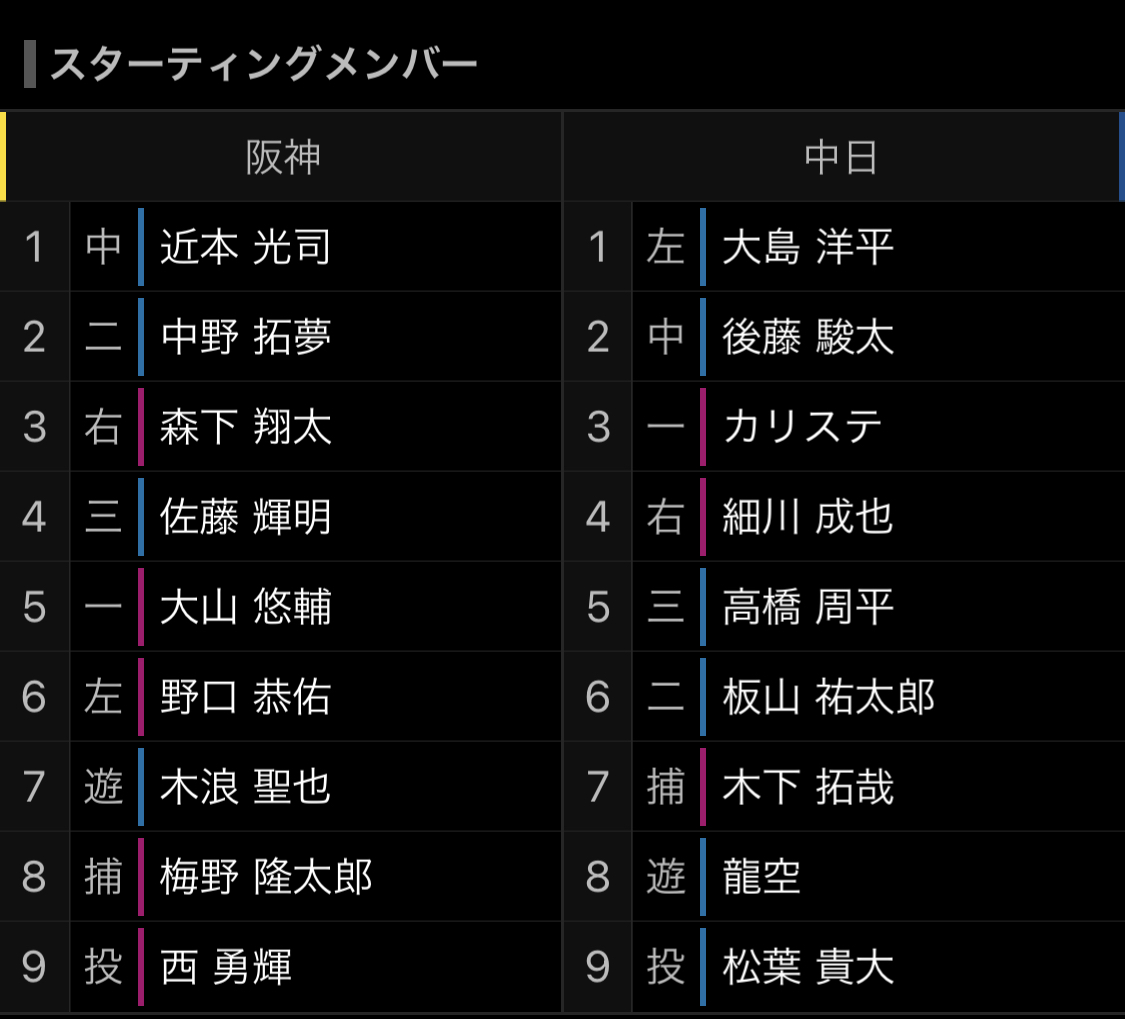This screenshot has width=1125, height=1019.
Task: Tap catcher 木下 拓哉
Action: (808, 787)
